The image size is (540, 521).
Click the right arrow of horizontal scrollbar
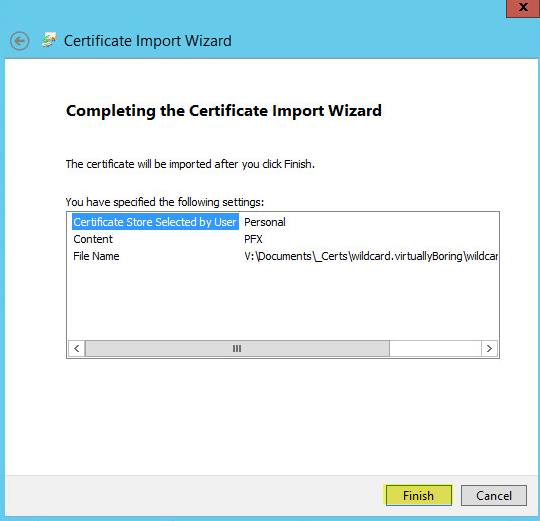(489, 348)
